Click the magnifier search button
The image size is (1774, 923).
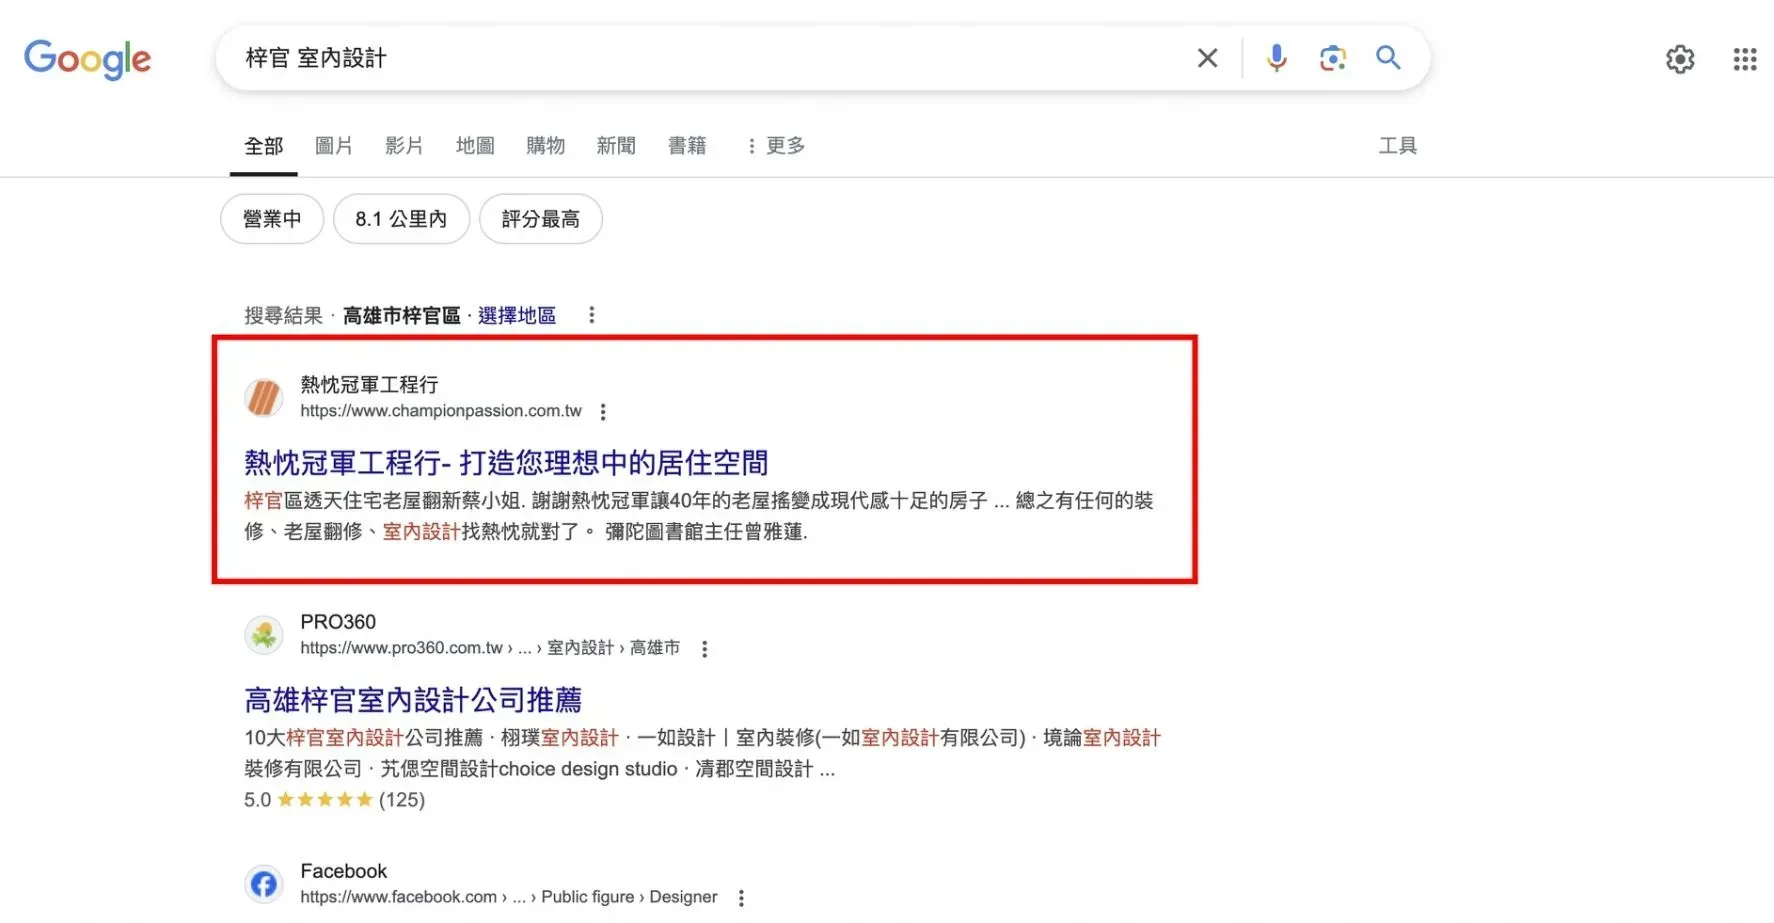click(x=1388, y=58)
